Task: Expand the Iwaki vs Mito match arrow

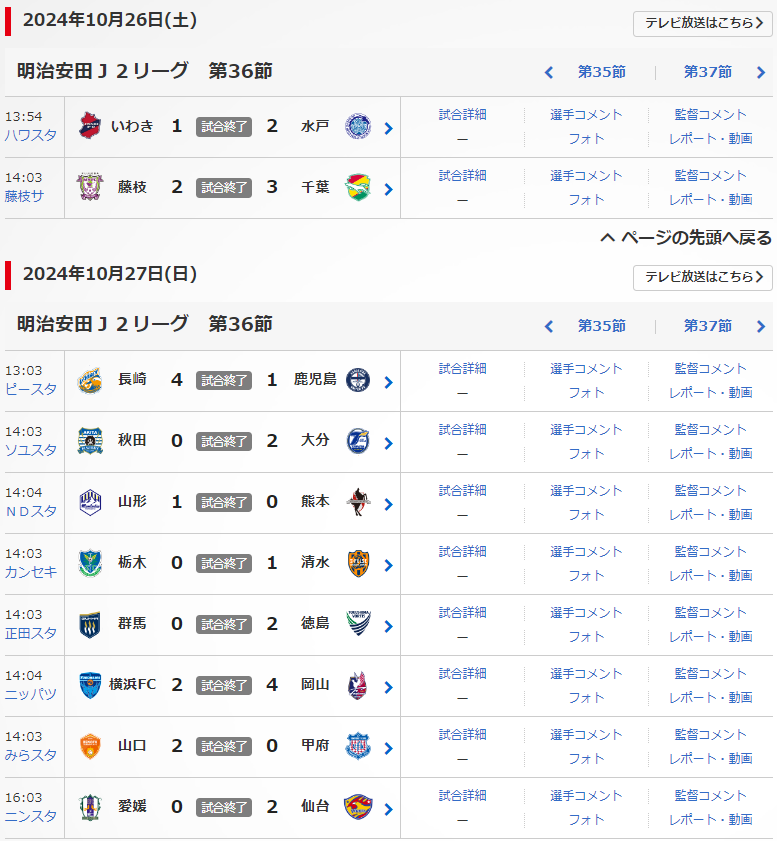Action: [x=388, y=128]
